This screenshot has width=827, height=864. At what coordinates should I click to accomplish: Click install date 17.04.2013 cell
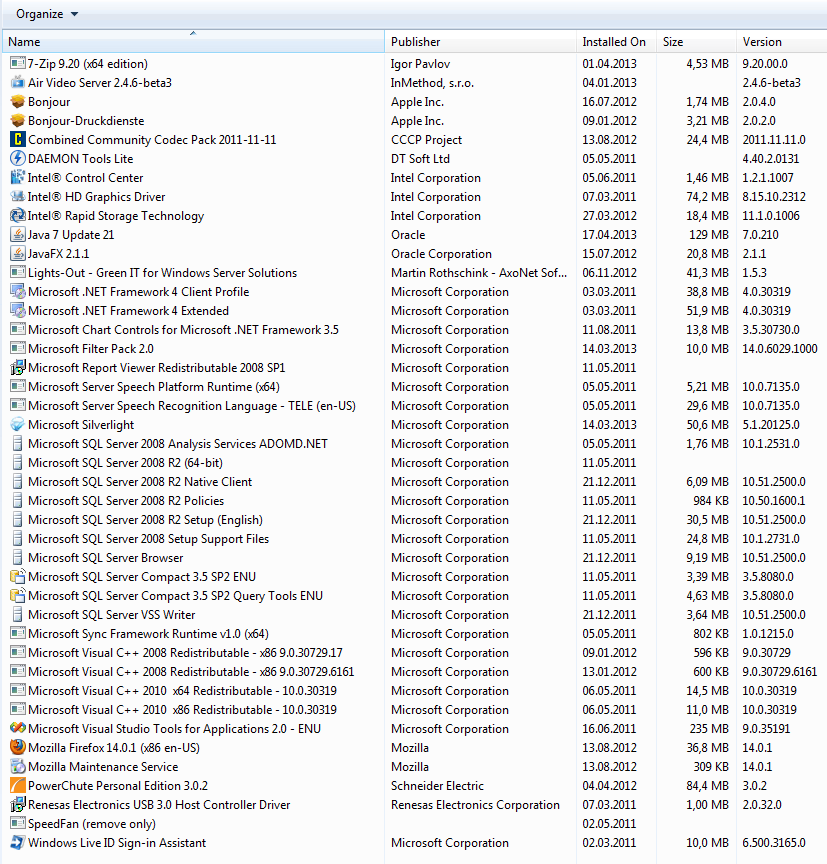pos(609,235)
